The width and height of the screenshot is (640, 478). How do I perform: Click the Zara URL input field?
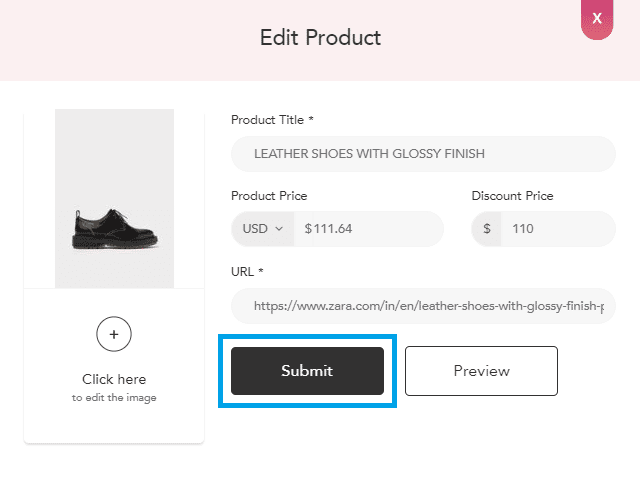[423, 305]
